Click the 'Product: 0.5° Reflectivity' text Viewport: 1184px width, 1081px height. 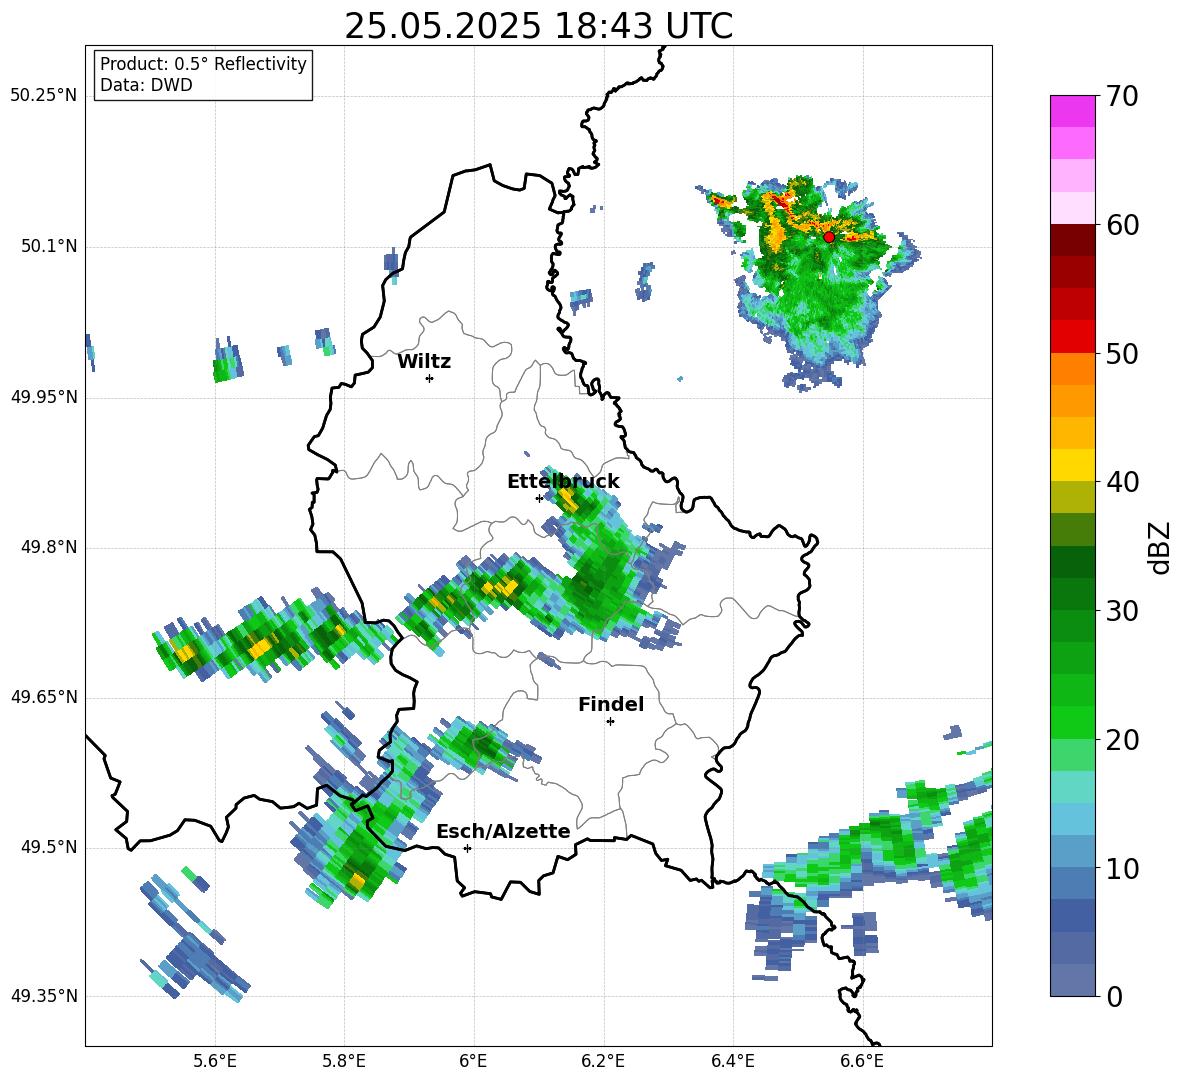(203, 64)
